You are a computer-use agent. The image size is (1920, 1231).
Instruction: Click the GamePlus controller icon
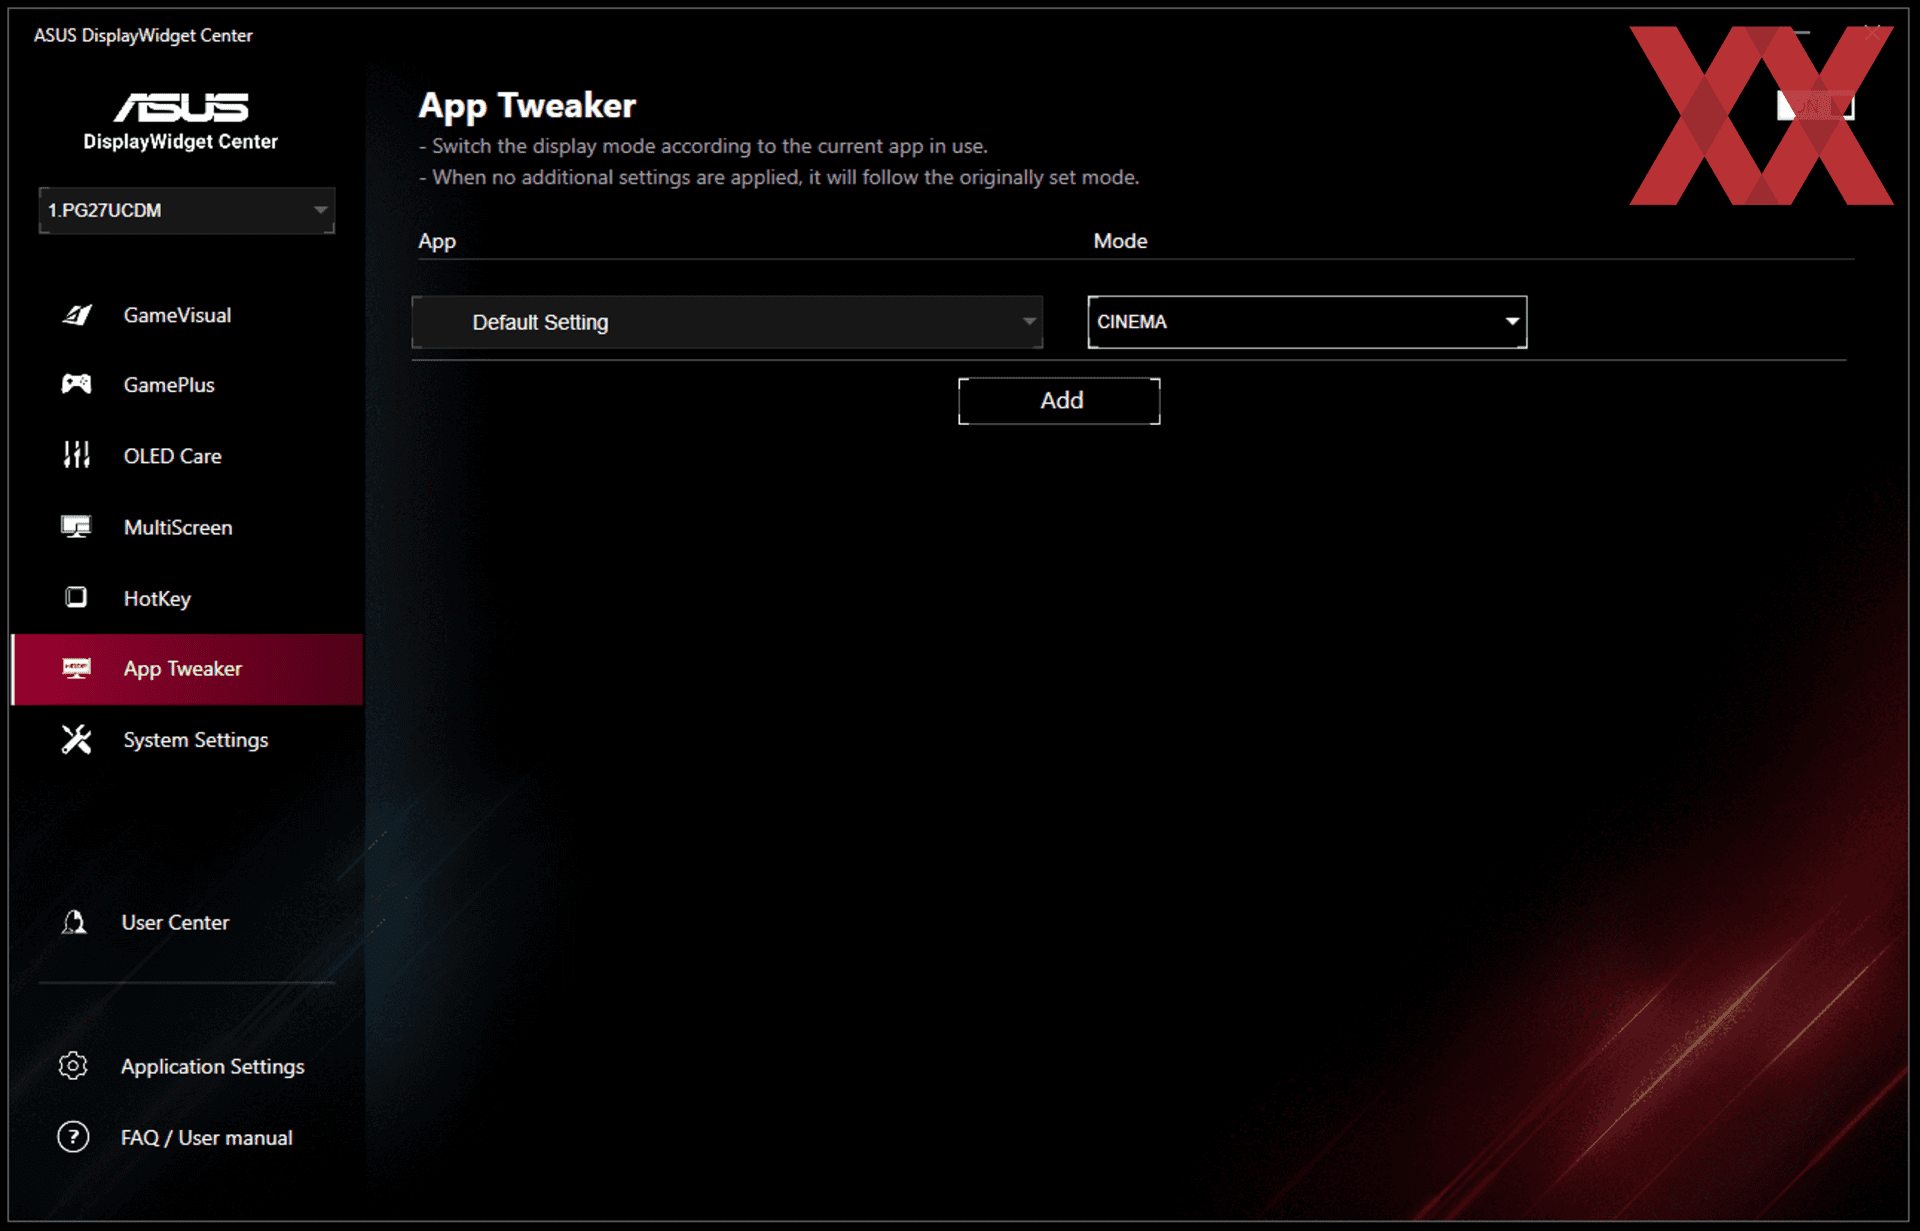tap(76, 384)
